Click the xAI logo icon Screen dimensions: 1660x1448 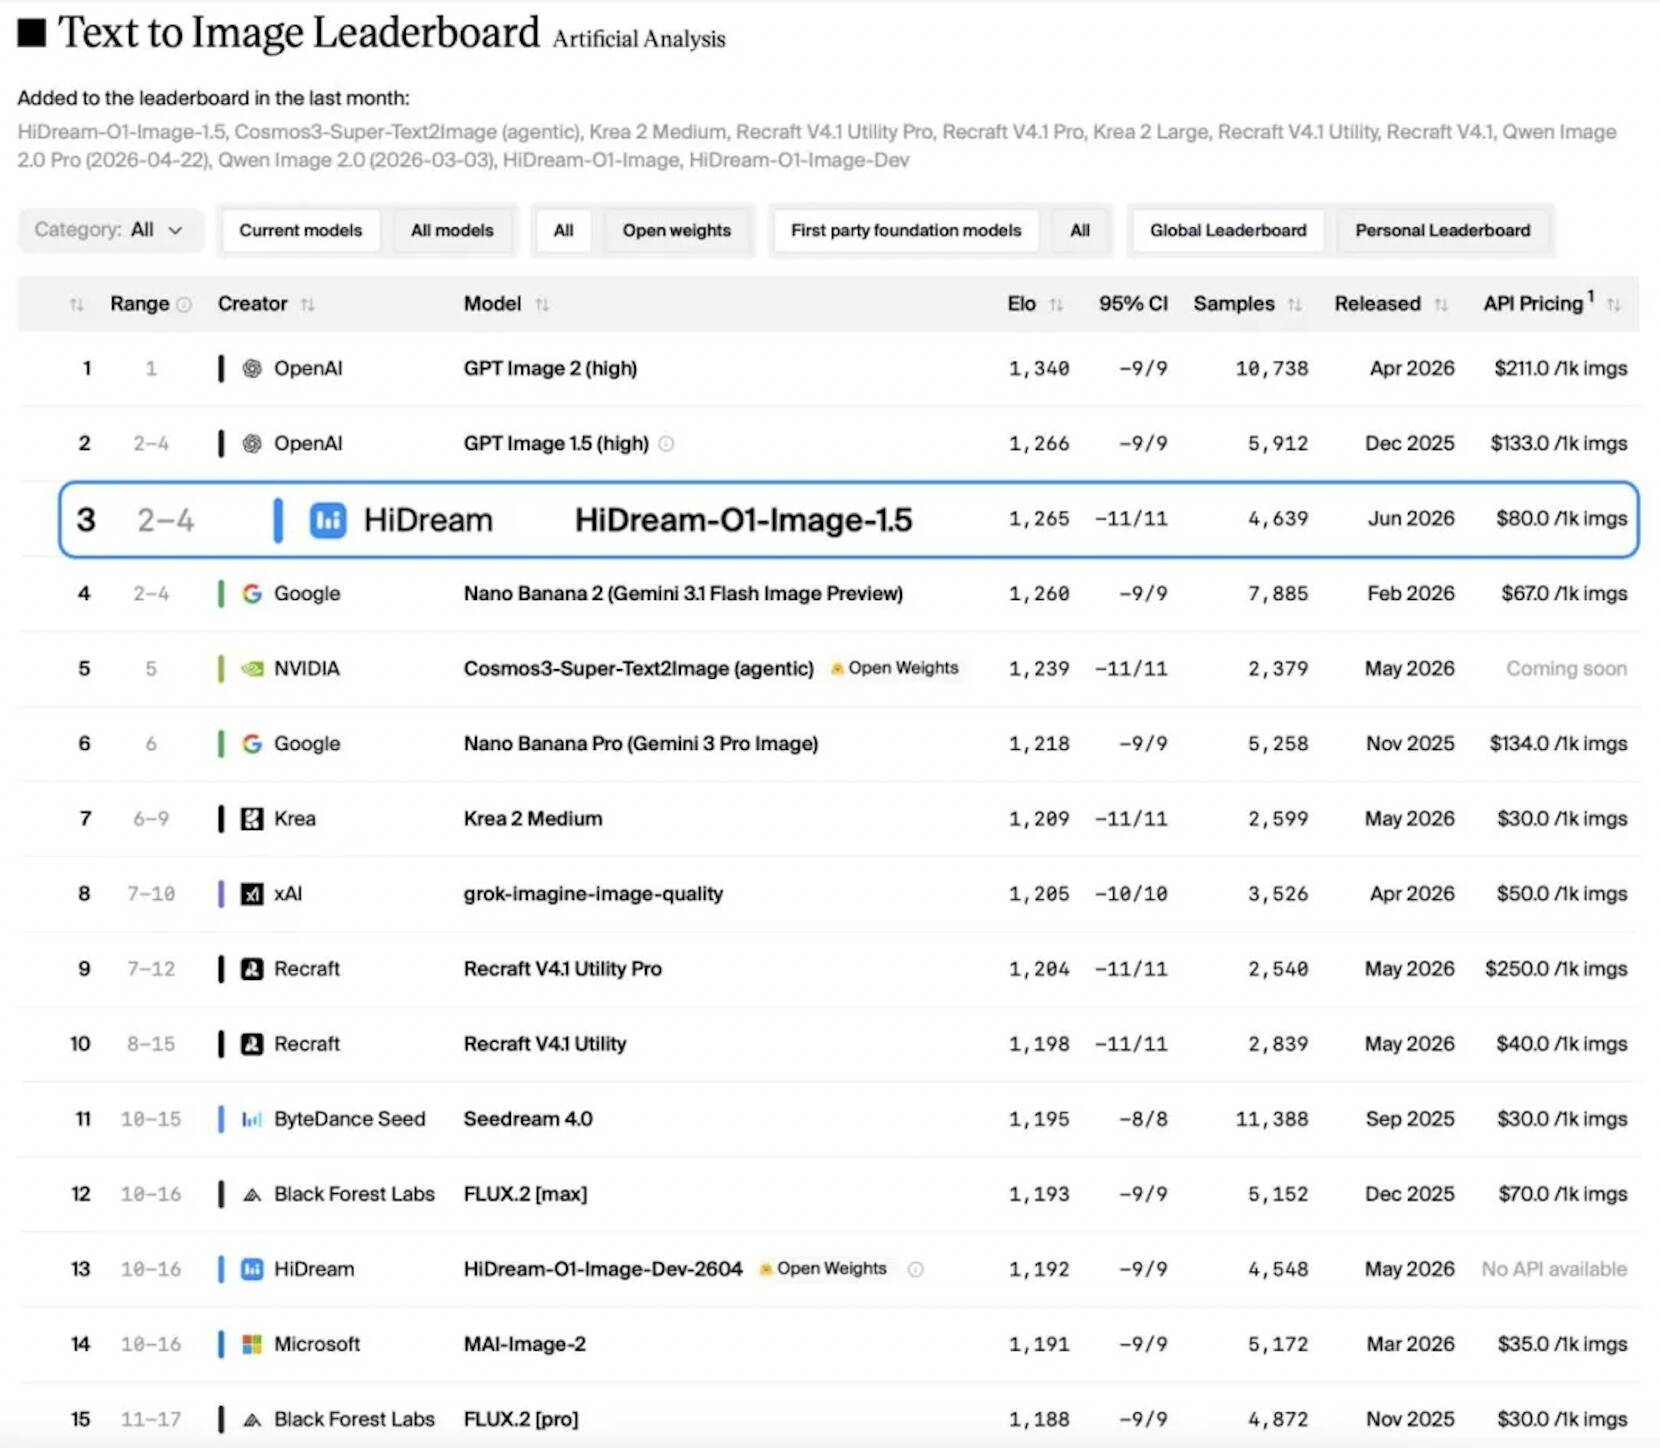[x=252, y=894]
